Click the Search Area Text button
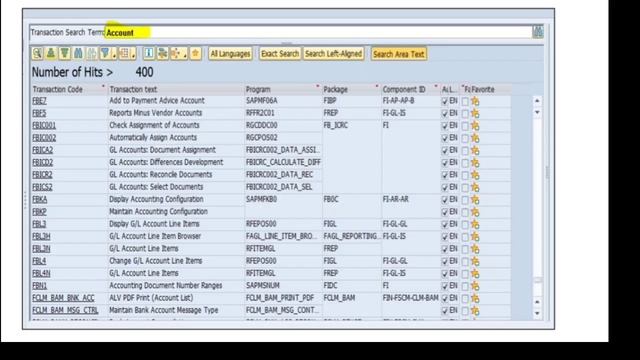This screenshot has height=360, width=640. (x=399, y=54)
